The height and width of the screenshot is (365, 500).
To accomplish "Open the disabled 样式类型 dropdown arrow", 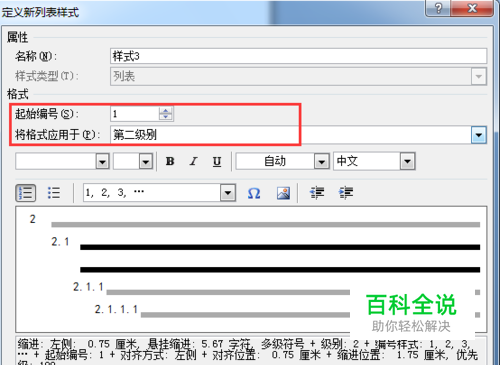I will (x=479, y=76).
